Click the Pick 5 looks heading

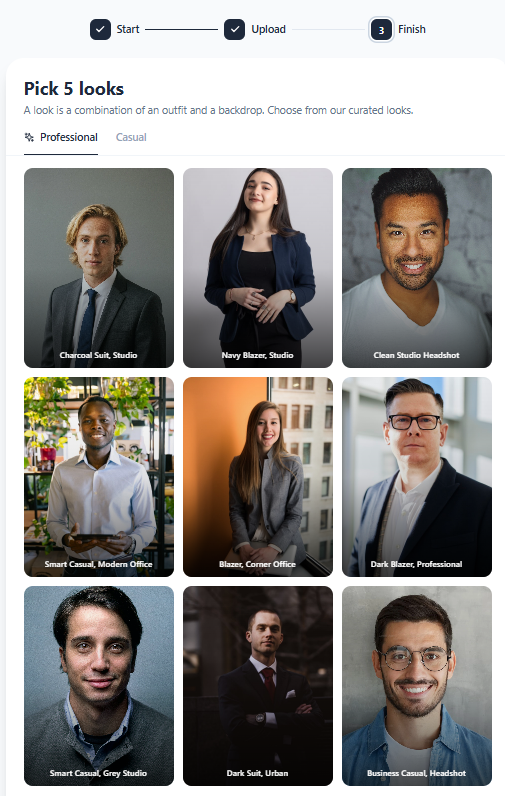pyautogui.click(x=74, y=89)
